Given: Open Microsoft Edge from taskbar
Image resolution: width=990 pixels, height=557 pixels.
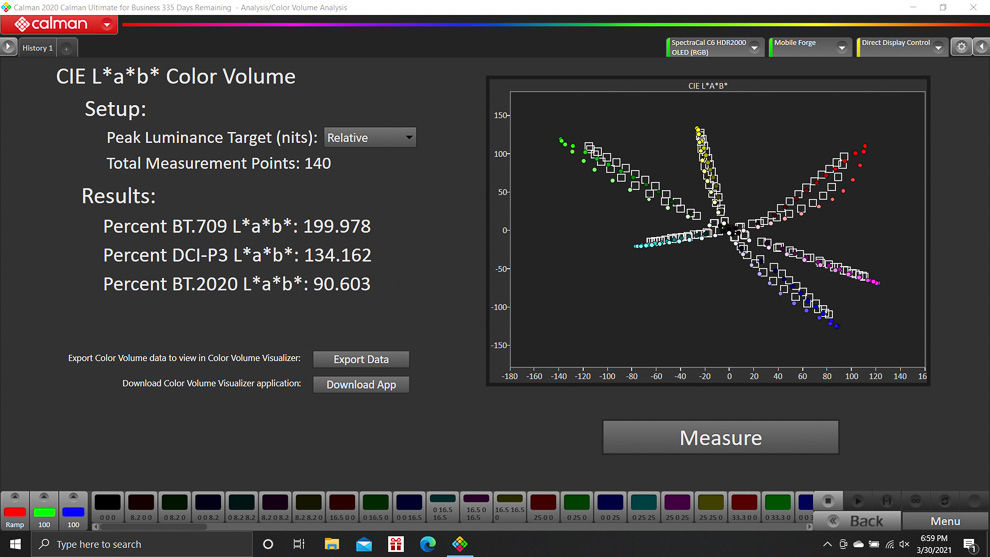Looking at the screenshot, I should (427, 544).
